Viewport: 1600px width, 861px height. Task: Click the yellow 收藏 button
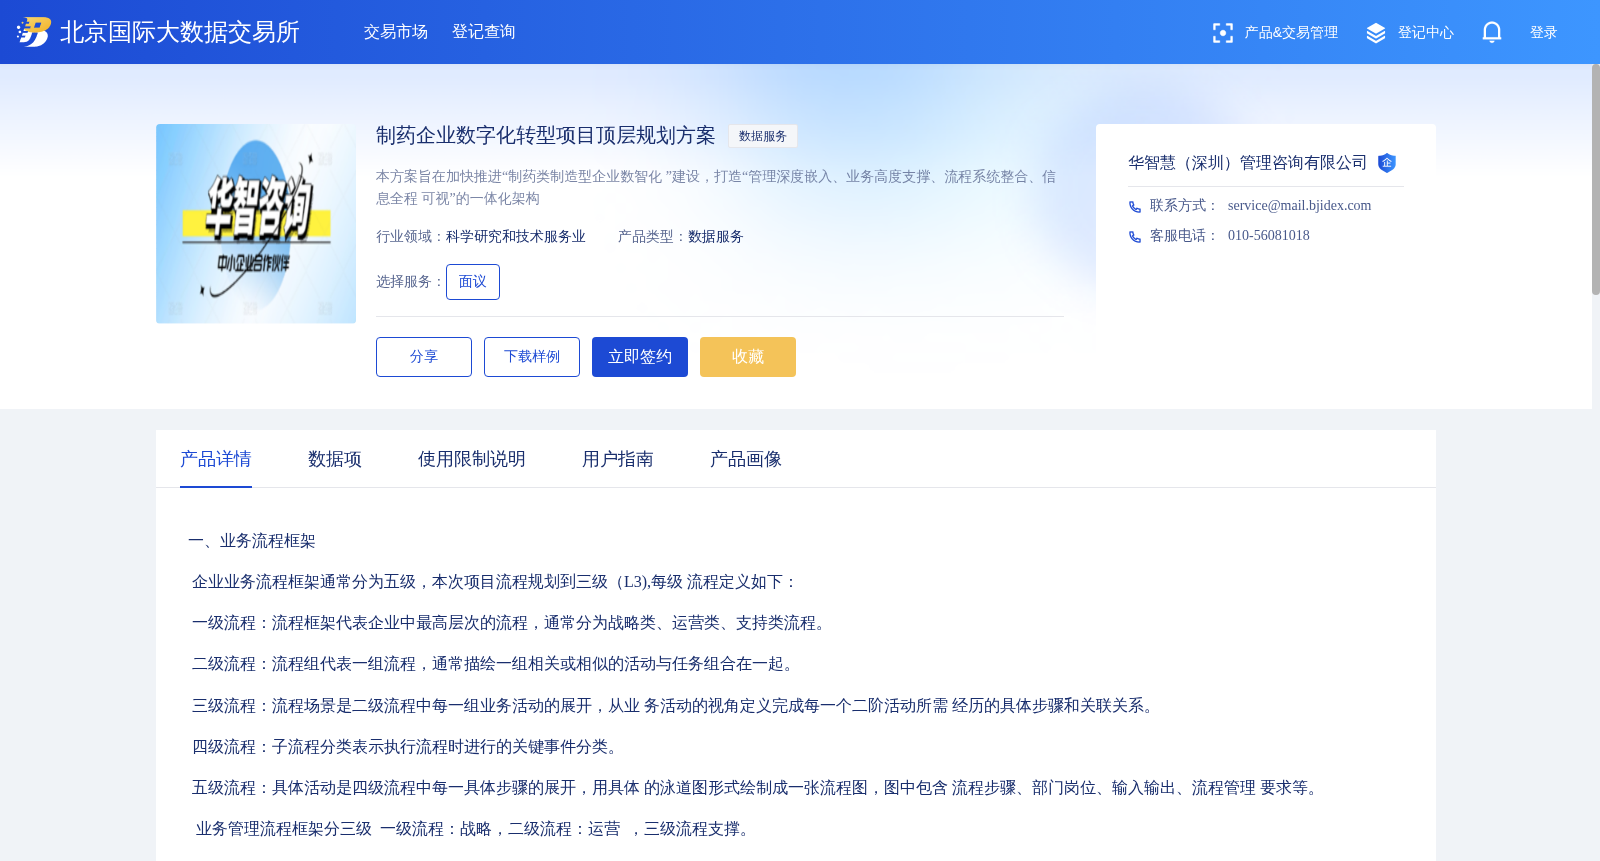coord(748,357)
